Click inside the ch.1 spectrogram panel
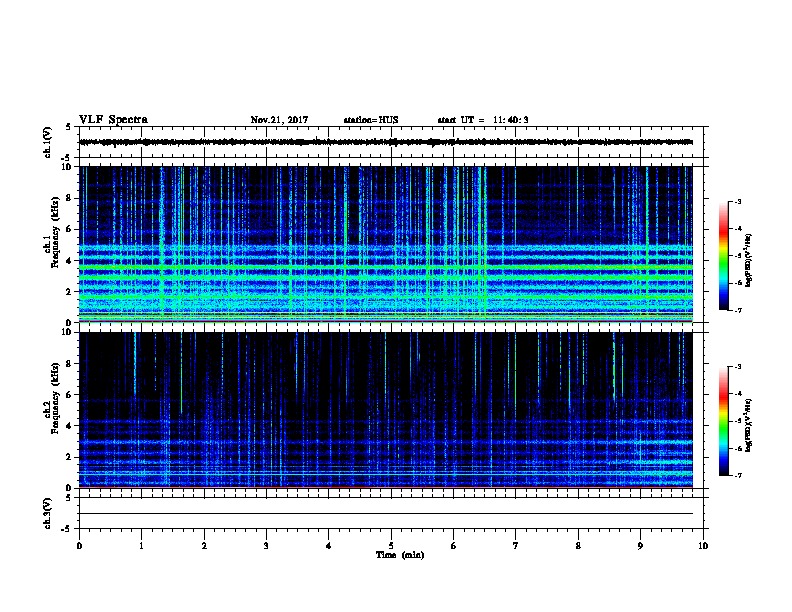Viewport: 792px width, 612px height. (386, 244)
